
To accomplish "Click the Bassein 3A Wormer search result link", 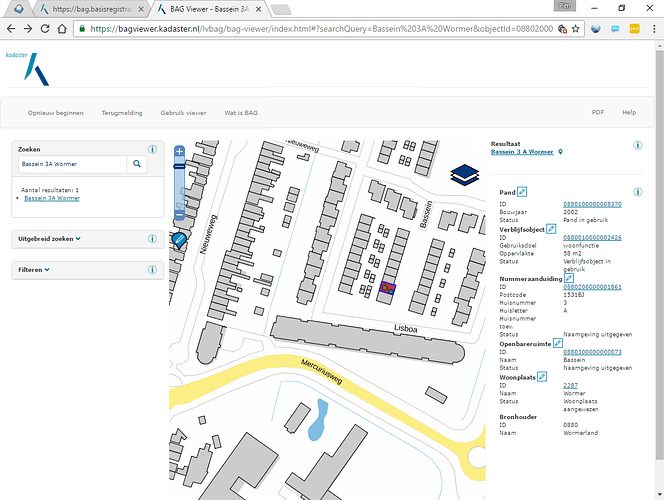I will click(x=52, y=198).
